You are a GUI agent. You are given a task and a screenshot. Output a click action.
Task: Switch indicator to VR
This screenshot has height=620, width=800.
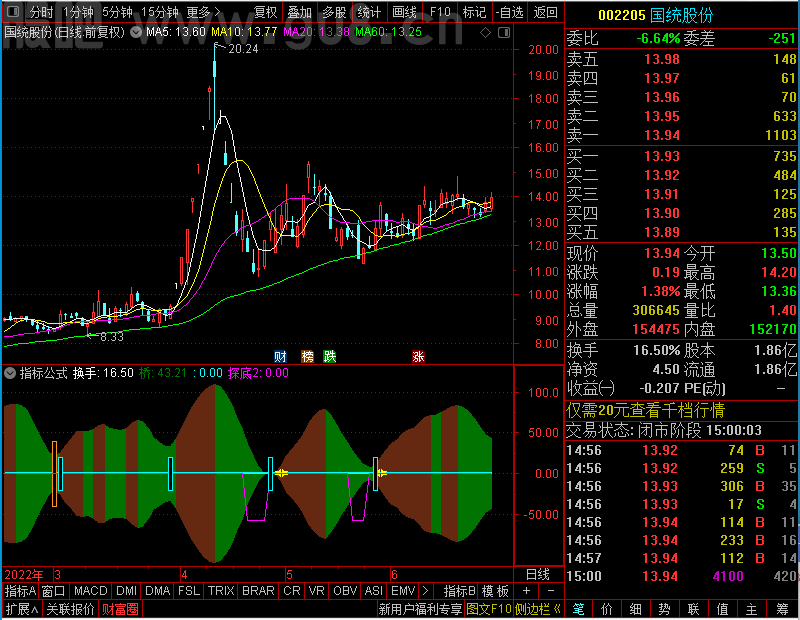pyautogui.click(x=316, y=591)
